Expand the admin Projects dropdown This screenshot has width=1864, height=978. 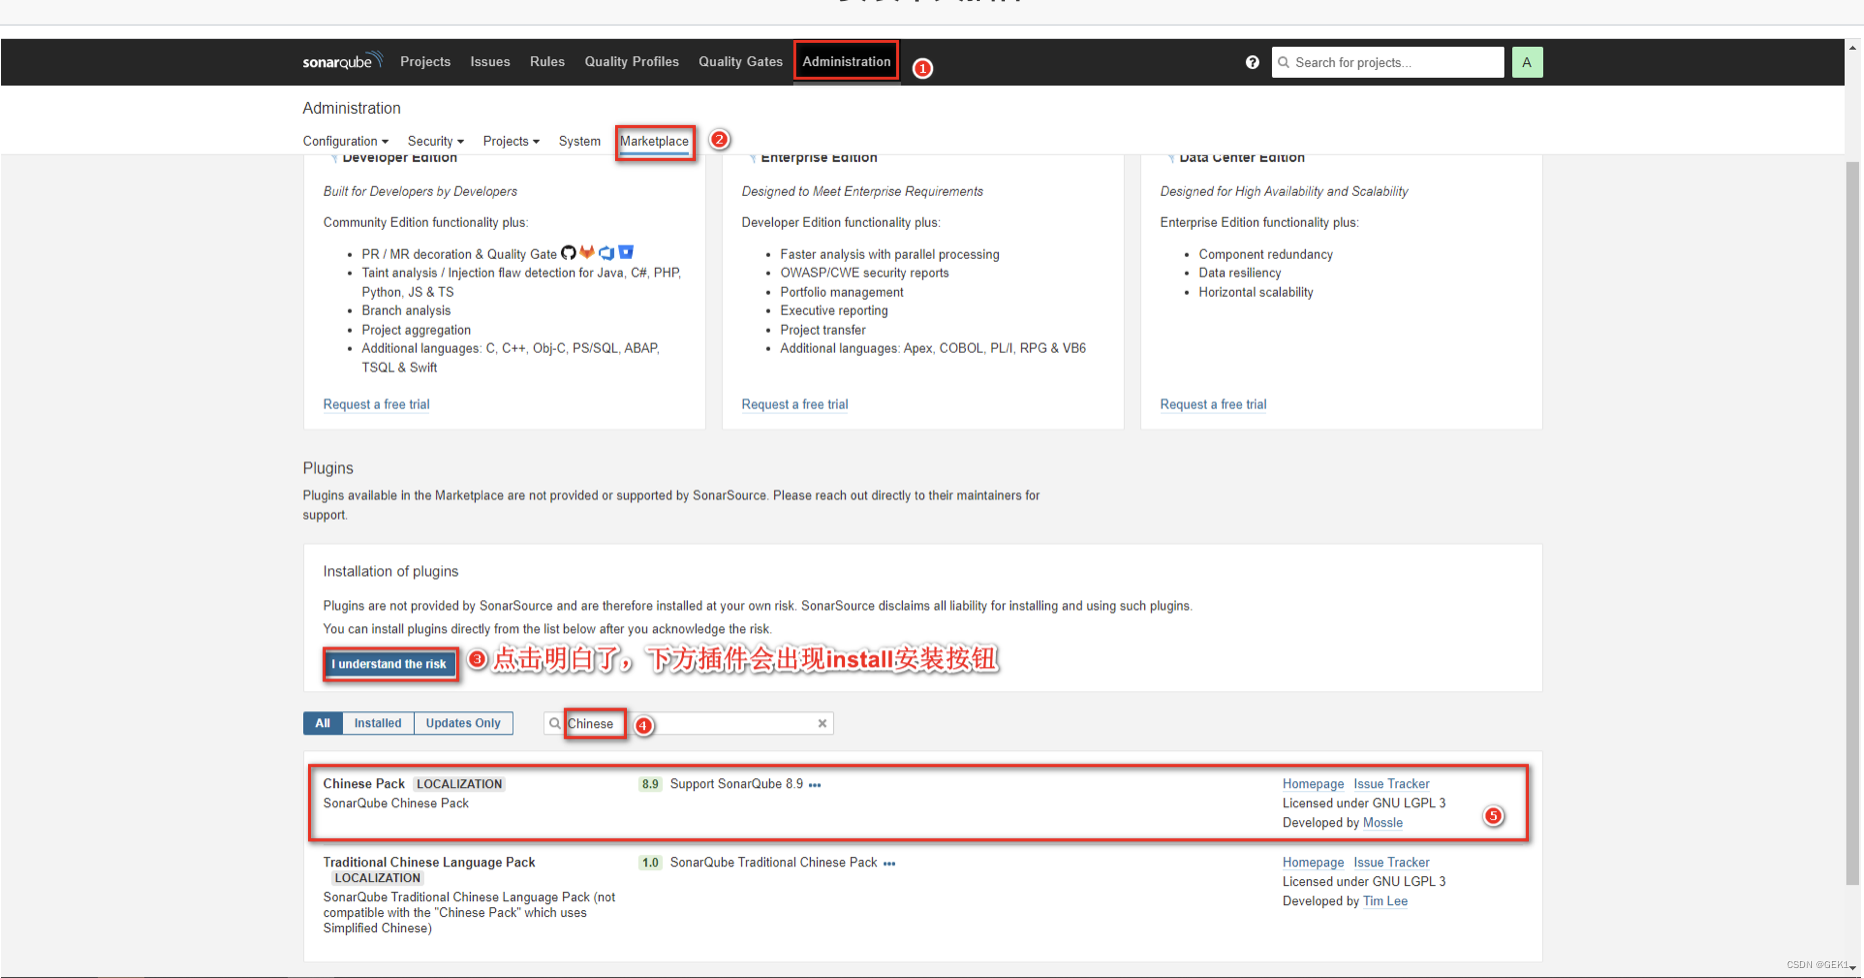[511, 141]
